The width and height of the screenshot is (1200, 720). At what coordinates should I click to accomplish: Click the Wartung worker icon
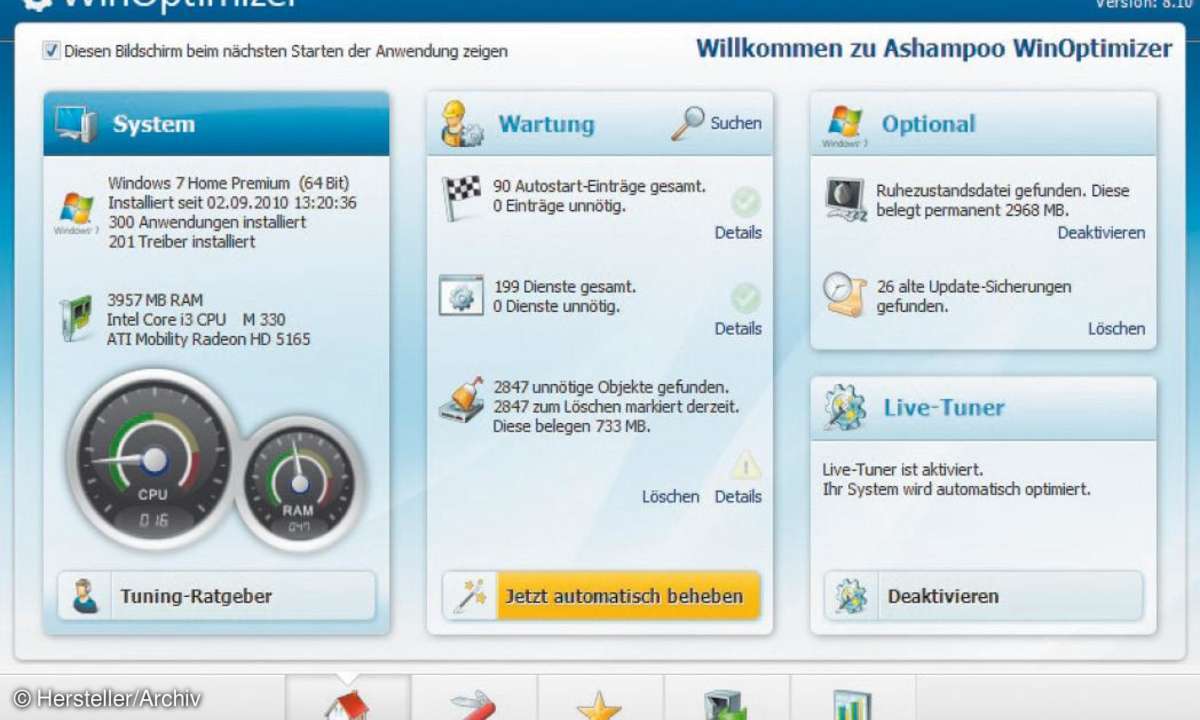coord(463,123)
